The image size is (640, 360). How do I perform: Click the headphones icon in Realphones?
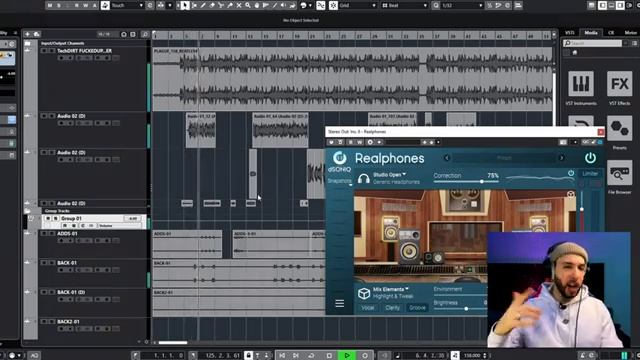click(363, 178)
